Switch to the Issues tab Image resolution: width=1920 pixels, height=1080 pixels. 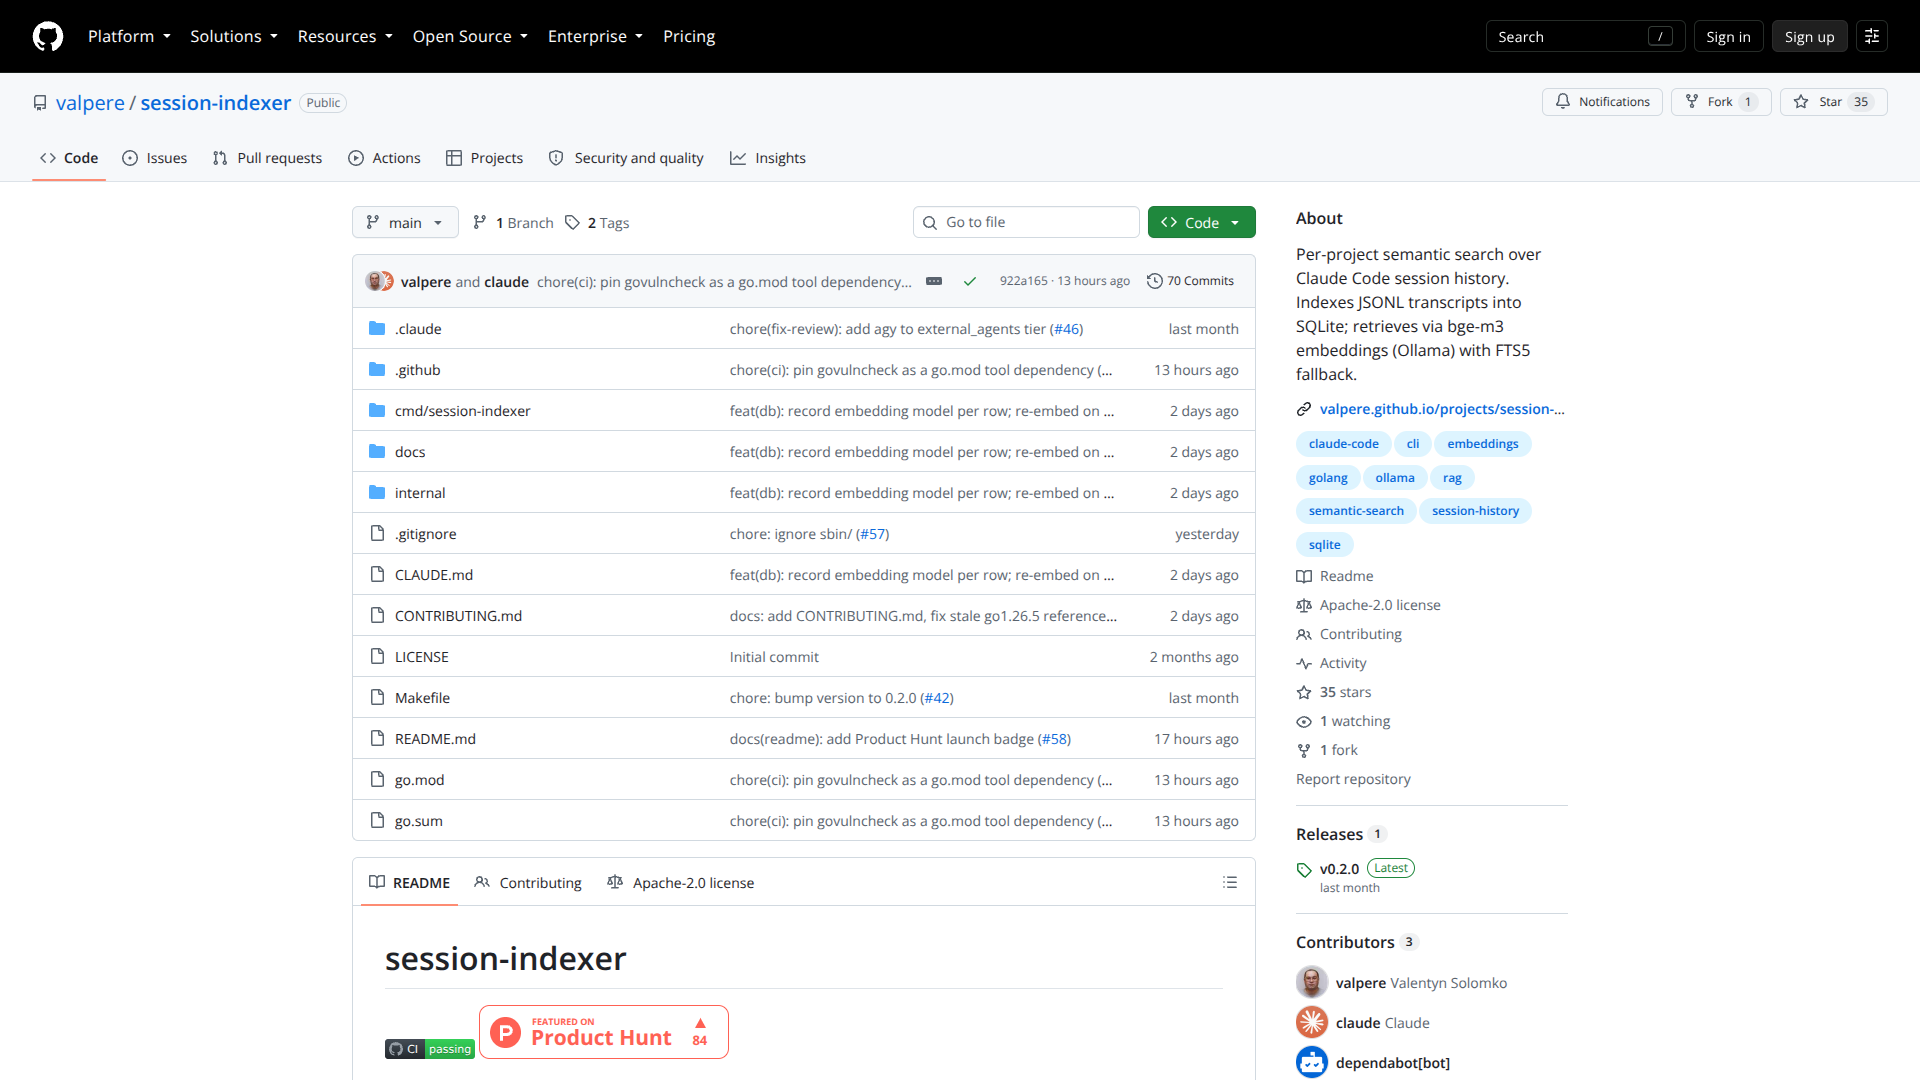pos(155,158)
